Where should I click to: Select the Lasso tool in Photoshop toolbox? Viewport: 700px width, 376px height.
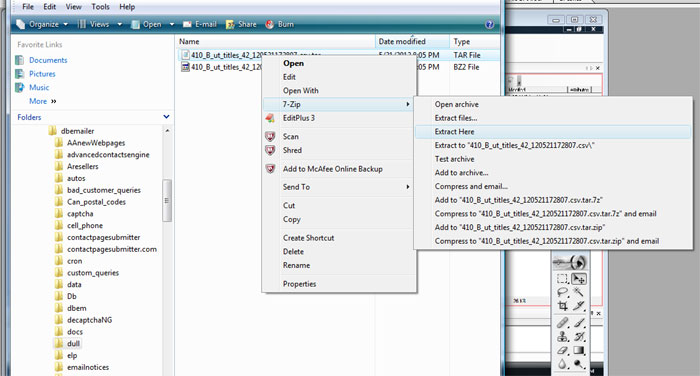[562, 292]
